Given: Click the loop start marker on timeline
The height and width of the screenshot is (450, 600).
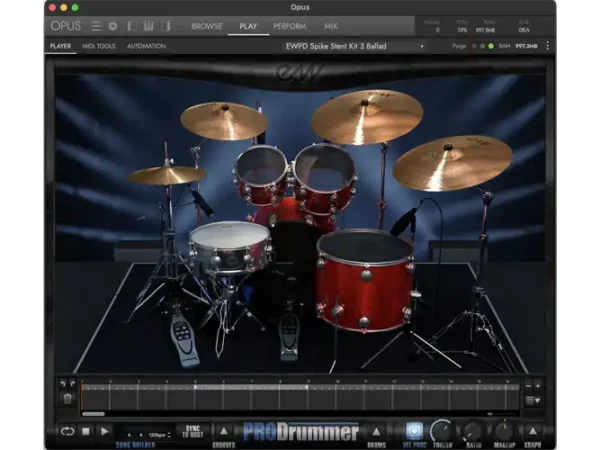Looking at the screenshot, I should pyautogui.click(x=195, y=387).
